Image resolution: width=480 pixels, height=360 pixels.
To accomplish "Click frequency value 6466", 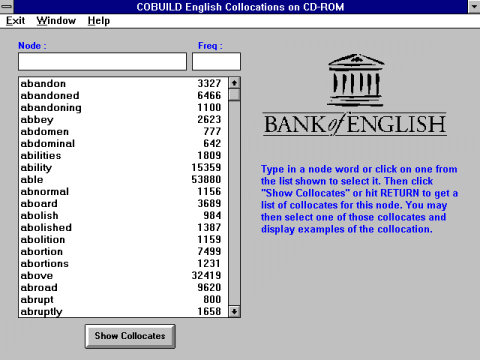I will 209,95.
